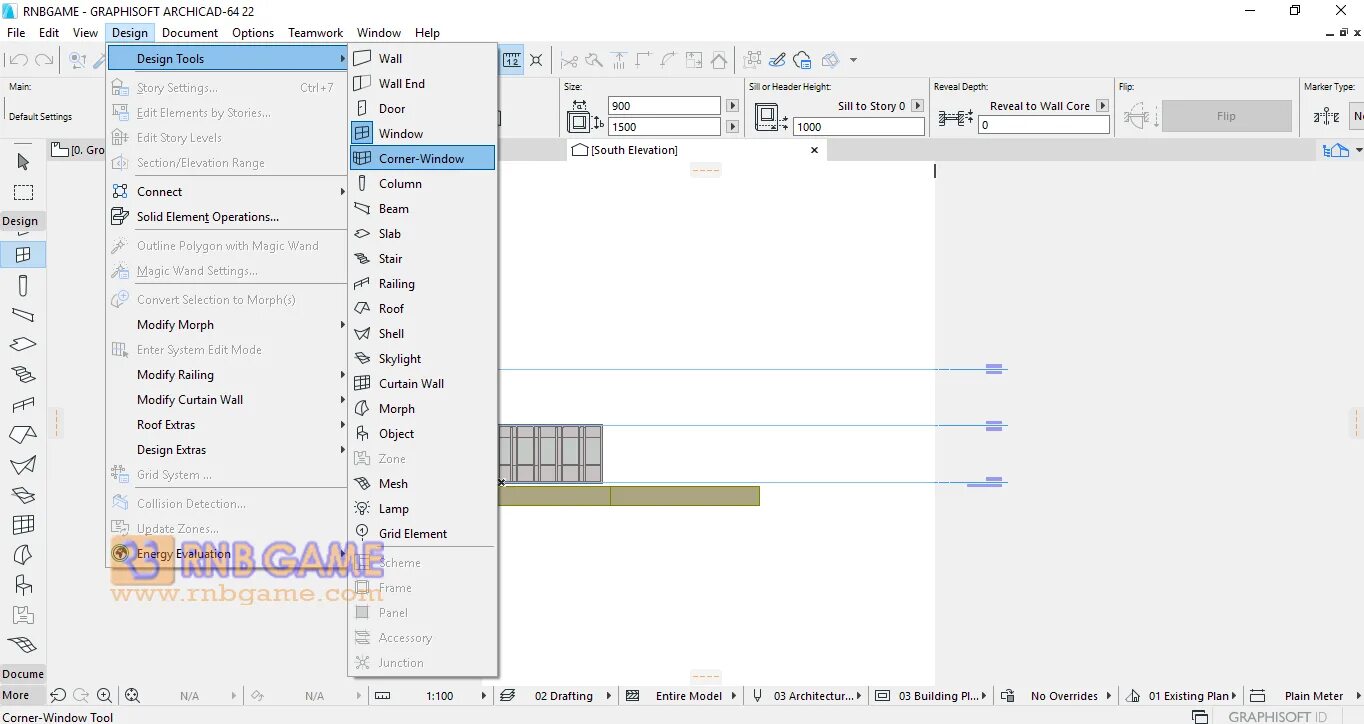This screenshot has height=724, width=1364.
Task: Expand Modify Curtain Wall submenu
Action: coord(227,399)
